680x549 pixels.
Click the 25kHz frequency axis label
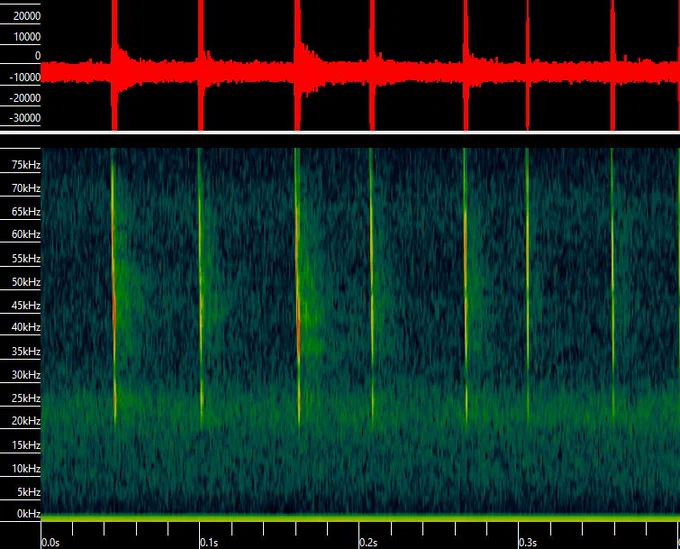26,399
